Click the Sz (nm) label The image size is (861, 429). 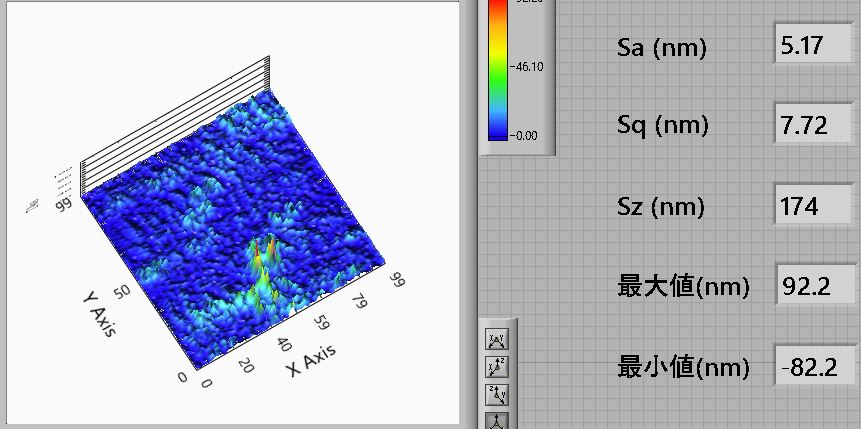(661, 207)
